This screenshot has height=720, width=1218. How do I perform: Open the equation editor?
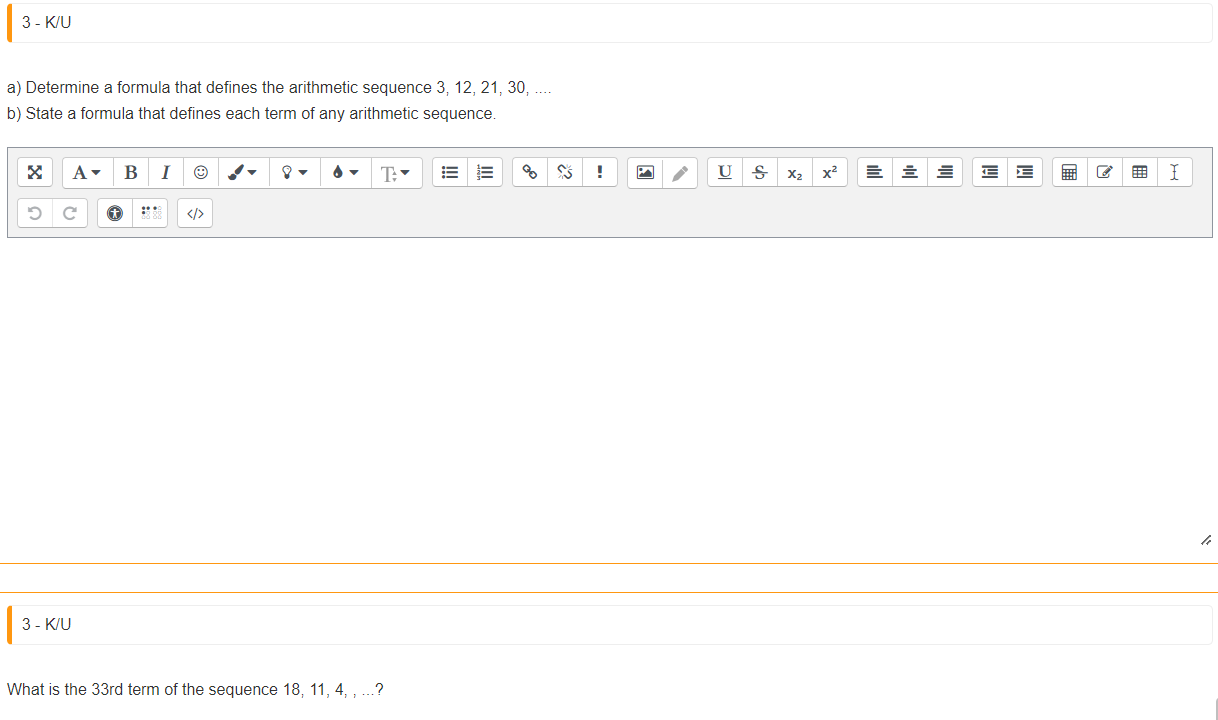[x=1068, y=172]
